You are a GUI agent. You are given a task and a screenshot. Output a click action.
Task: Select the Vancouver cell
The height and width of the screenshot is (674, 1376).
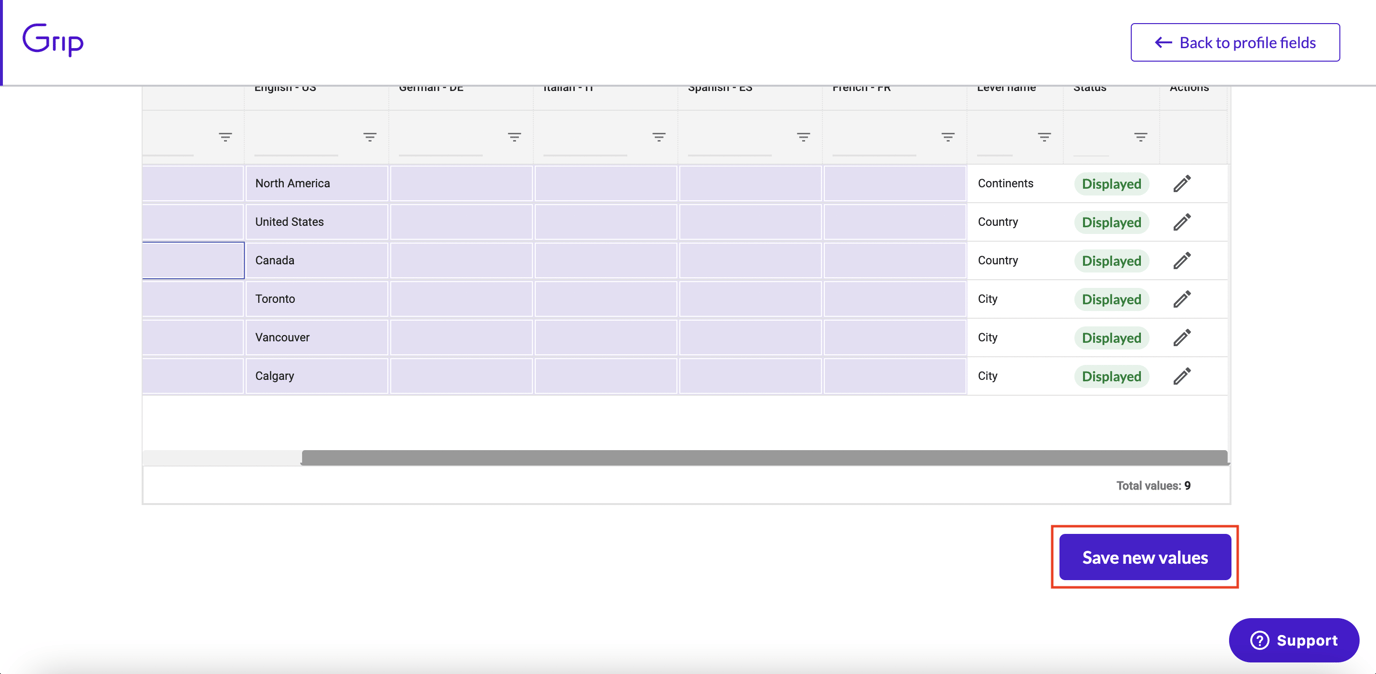(x=317, y=338)
